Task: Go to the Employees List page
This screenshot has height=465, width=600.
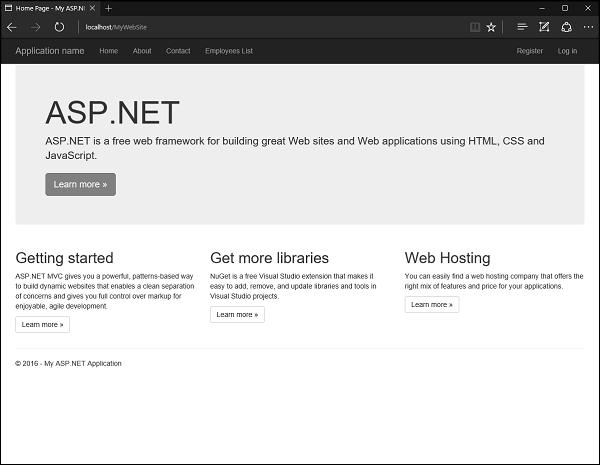Action: 229,51
